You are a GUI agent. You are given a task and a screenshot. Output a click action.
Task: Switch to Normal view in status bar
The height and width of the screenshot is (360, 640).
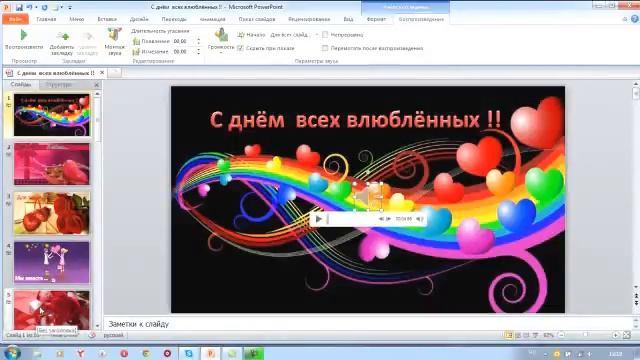tap(508, 335)
